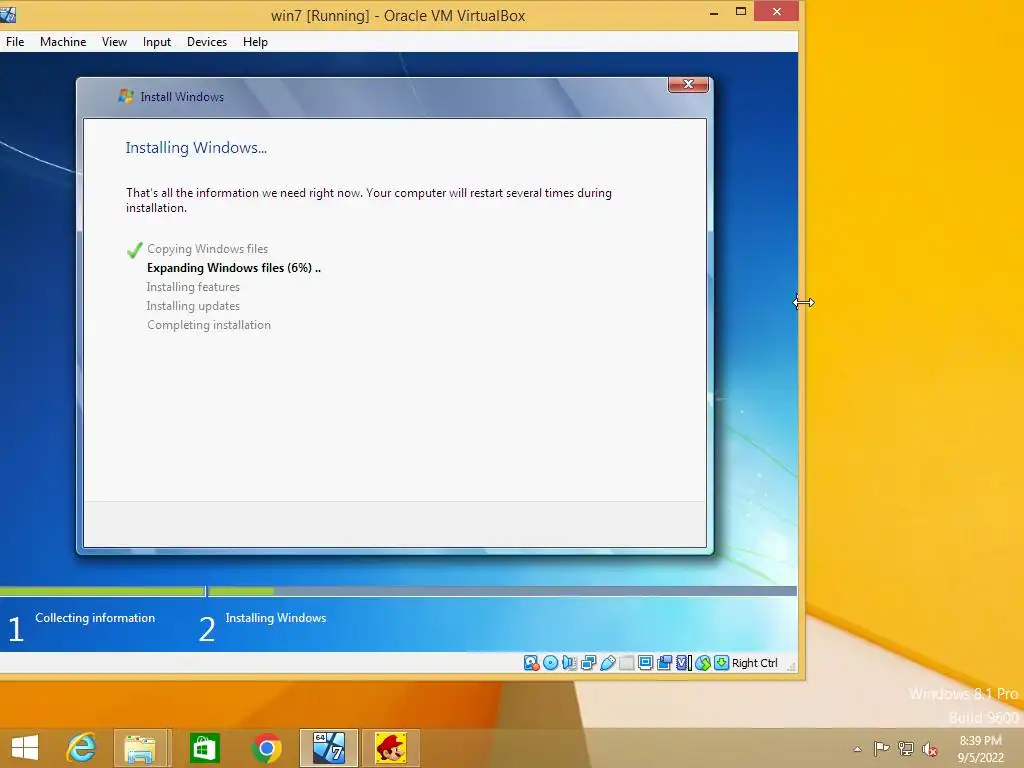Launch Internet Explorer from the taskbar
1024x768 pixels.
[x=82, y=748]
